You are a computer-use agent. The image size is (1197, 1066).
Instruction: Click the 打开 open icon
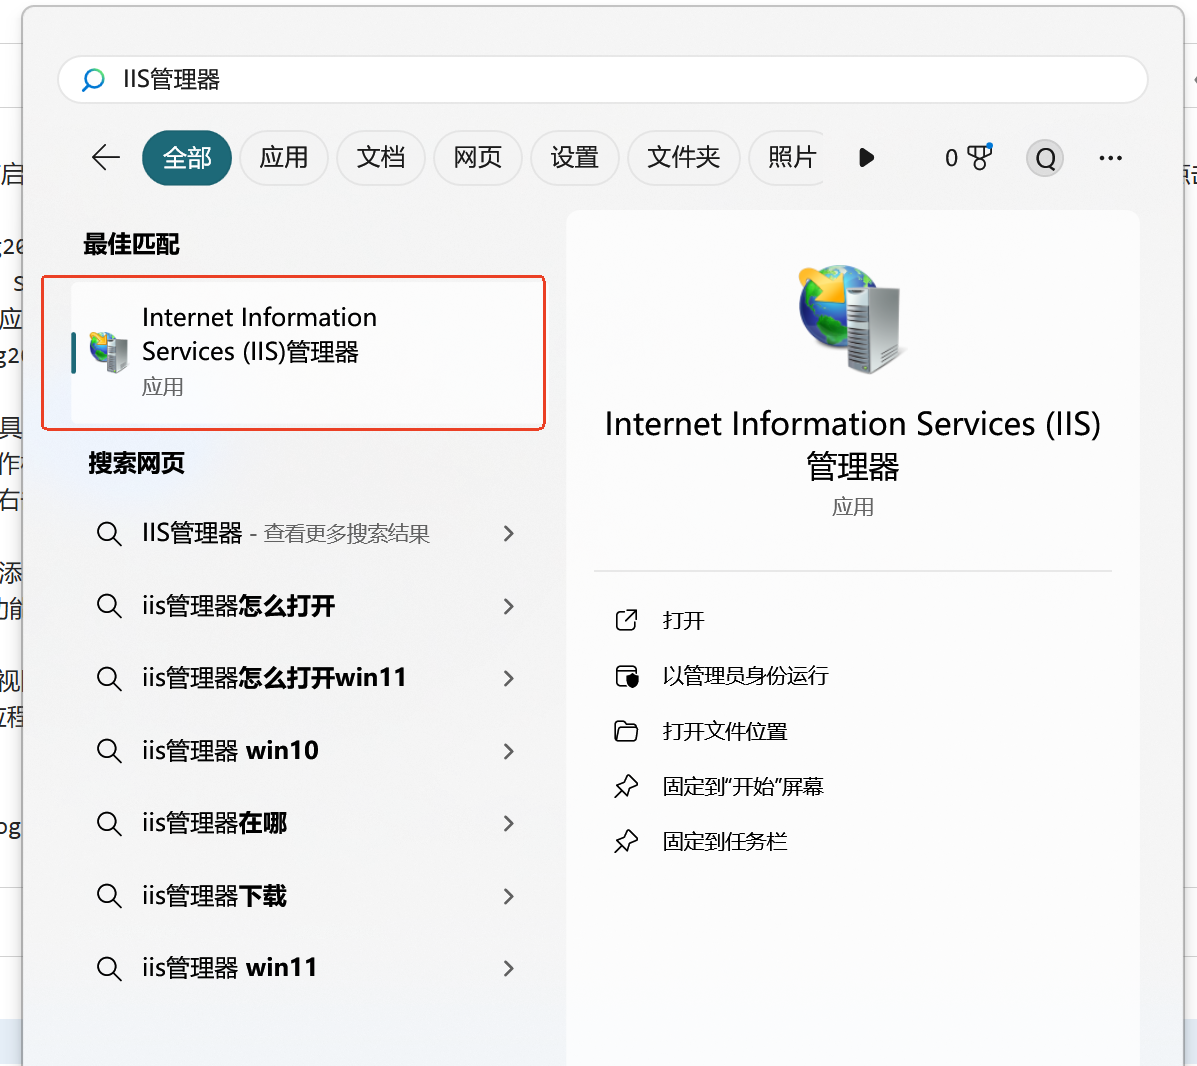[626, 620]
